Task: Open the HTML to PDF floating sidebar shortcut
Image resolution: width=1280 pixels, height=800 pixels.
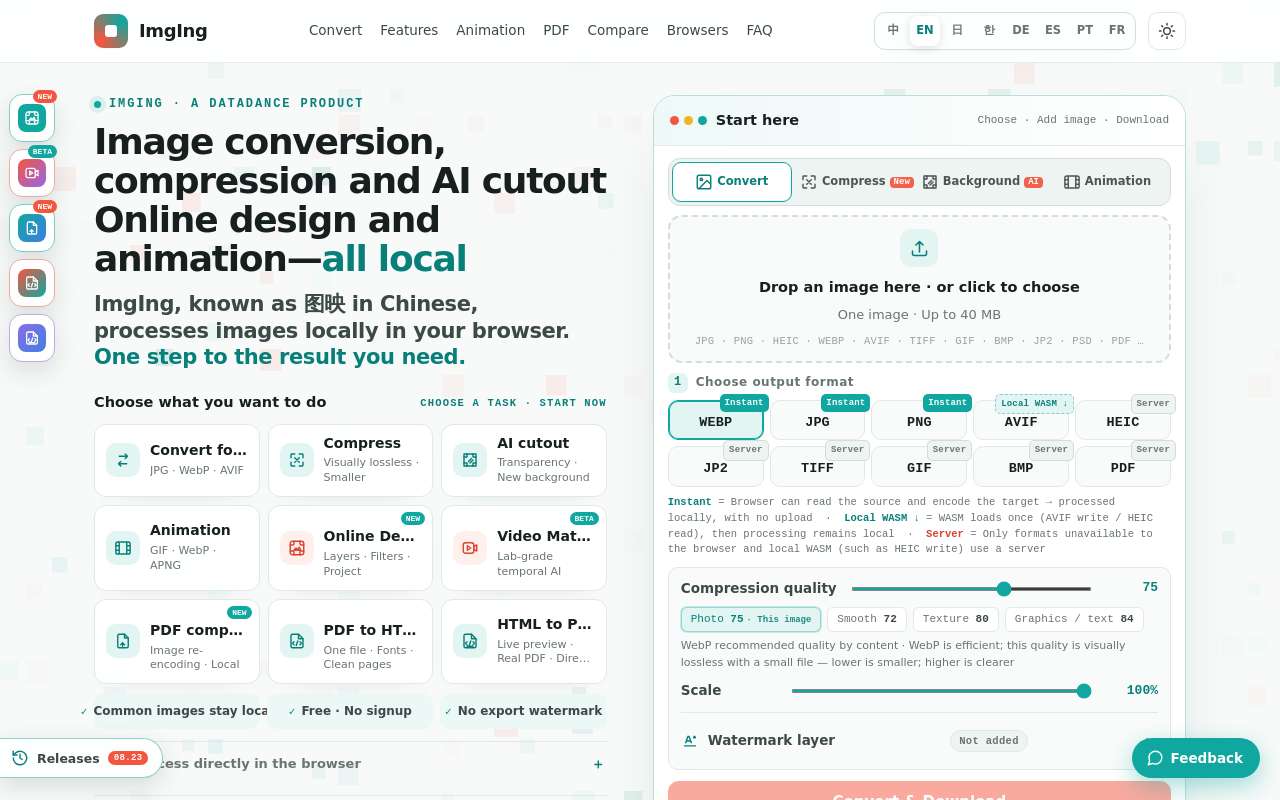Action: point(32,338)
